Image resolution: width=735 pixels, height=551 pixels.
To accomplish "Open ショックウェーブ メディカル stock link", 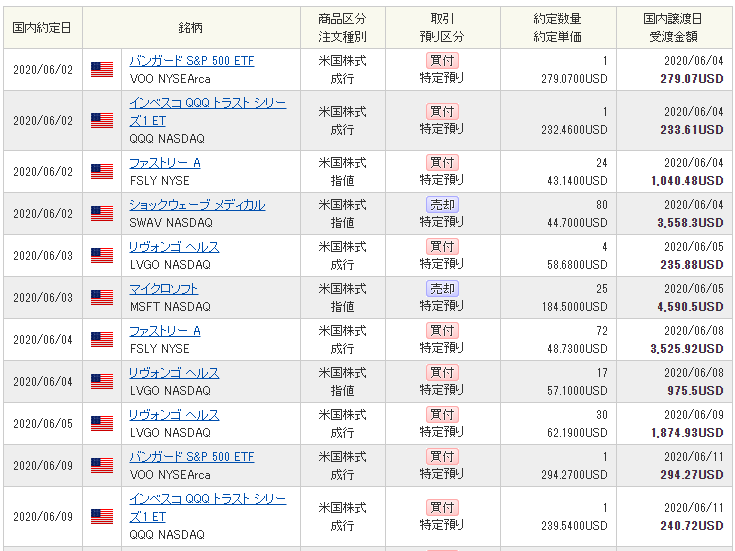I will tap(197, 205).
